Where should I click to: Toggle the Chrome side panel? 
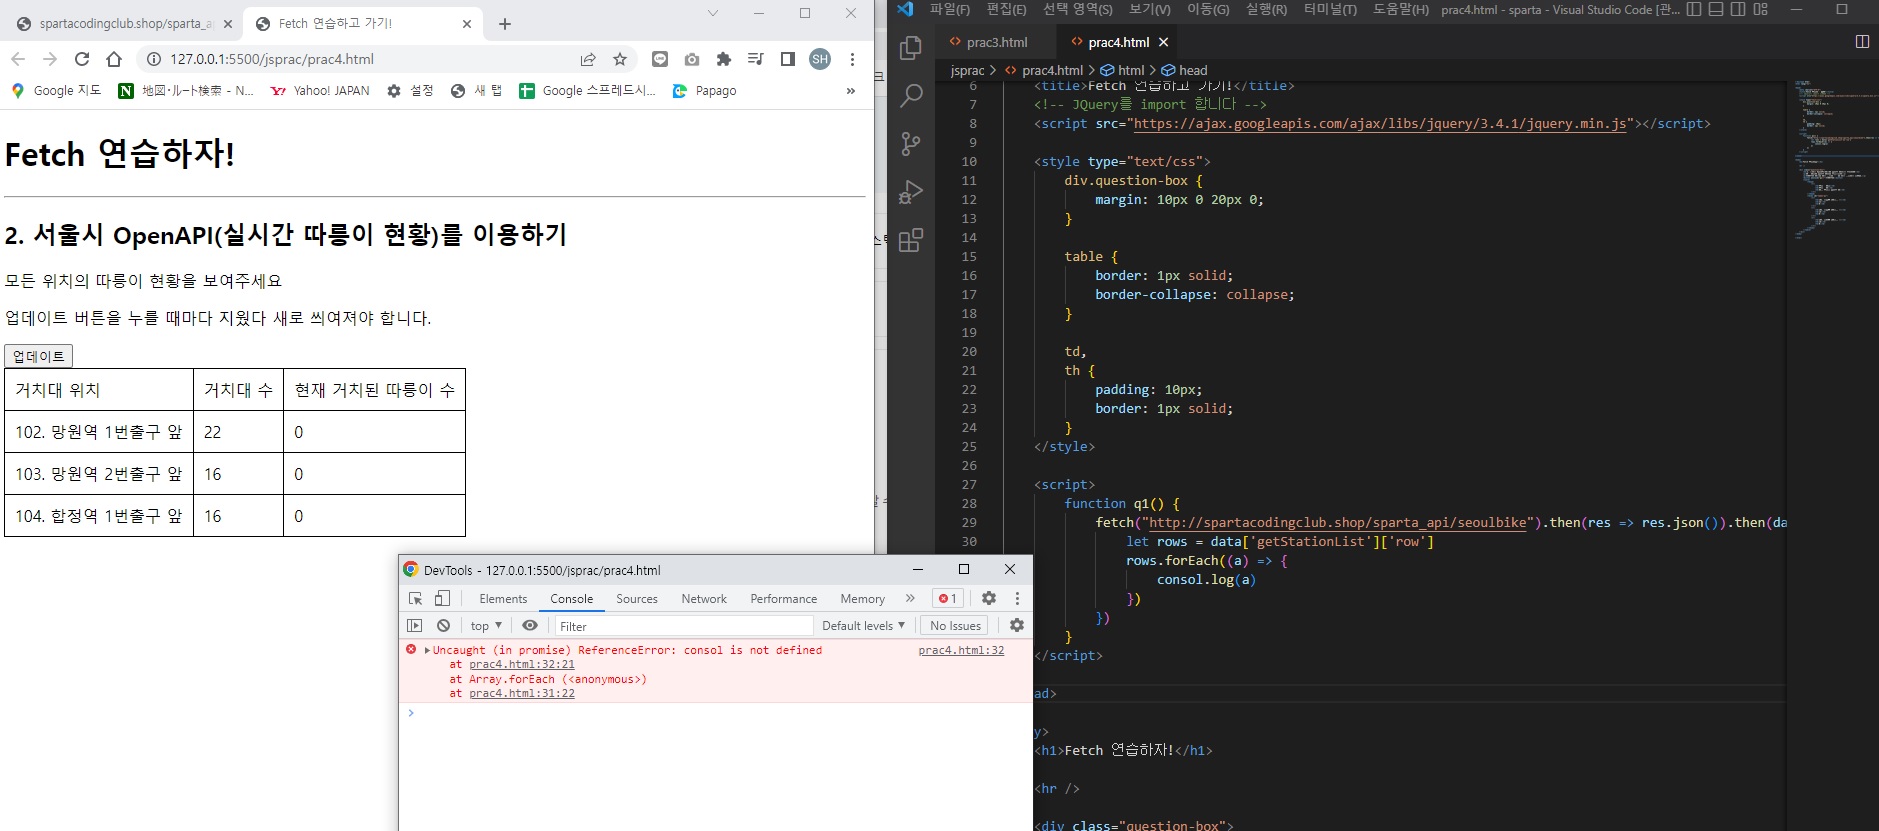click(x=788, y=59)
